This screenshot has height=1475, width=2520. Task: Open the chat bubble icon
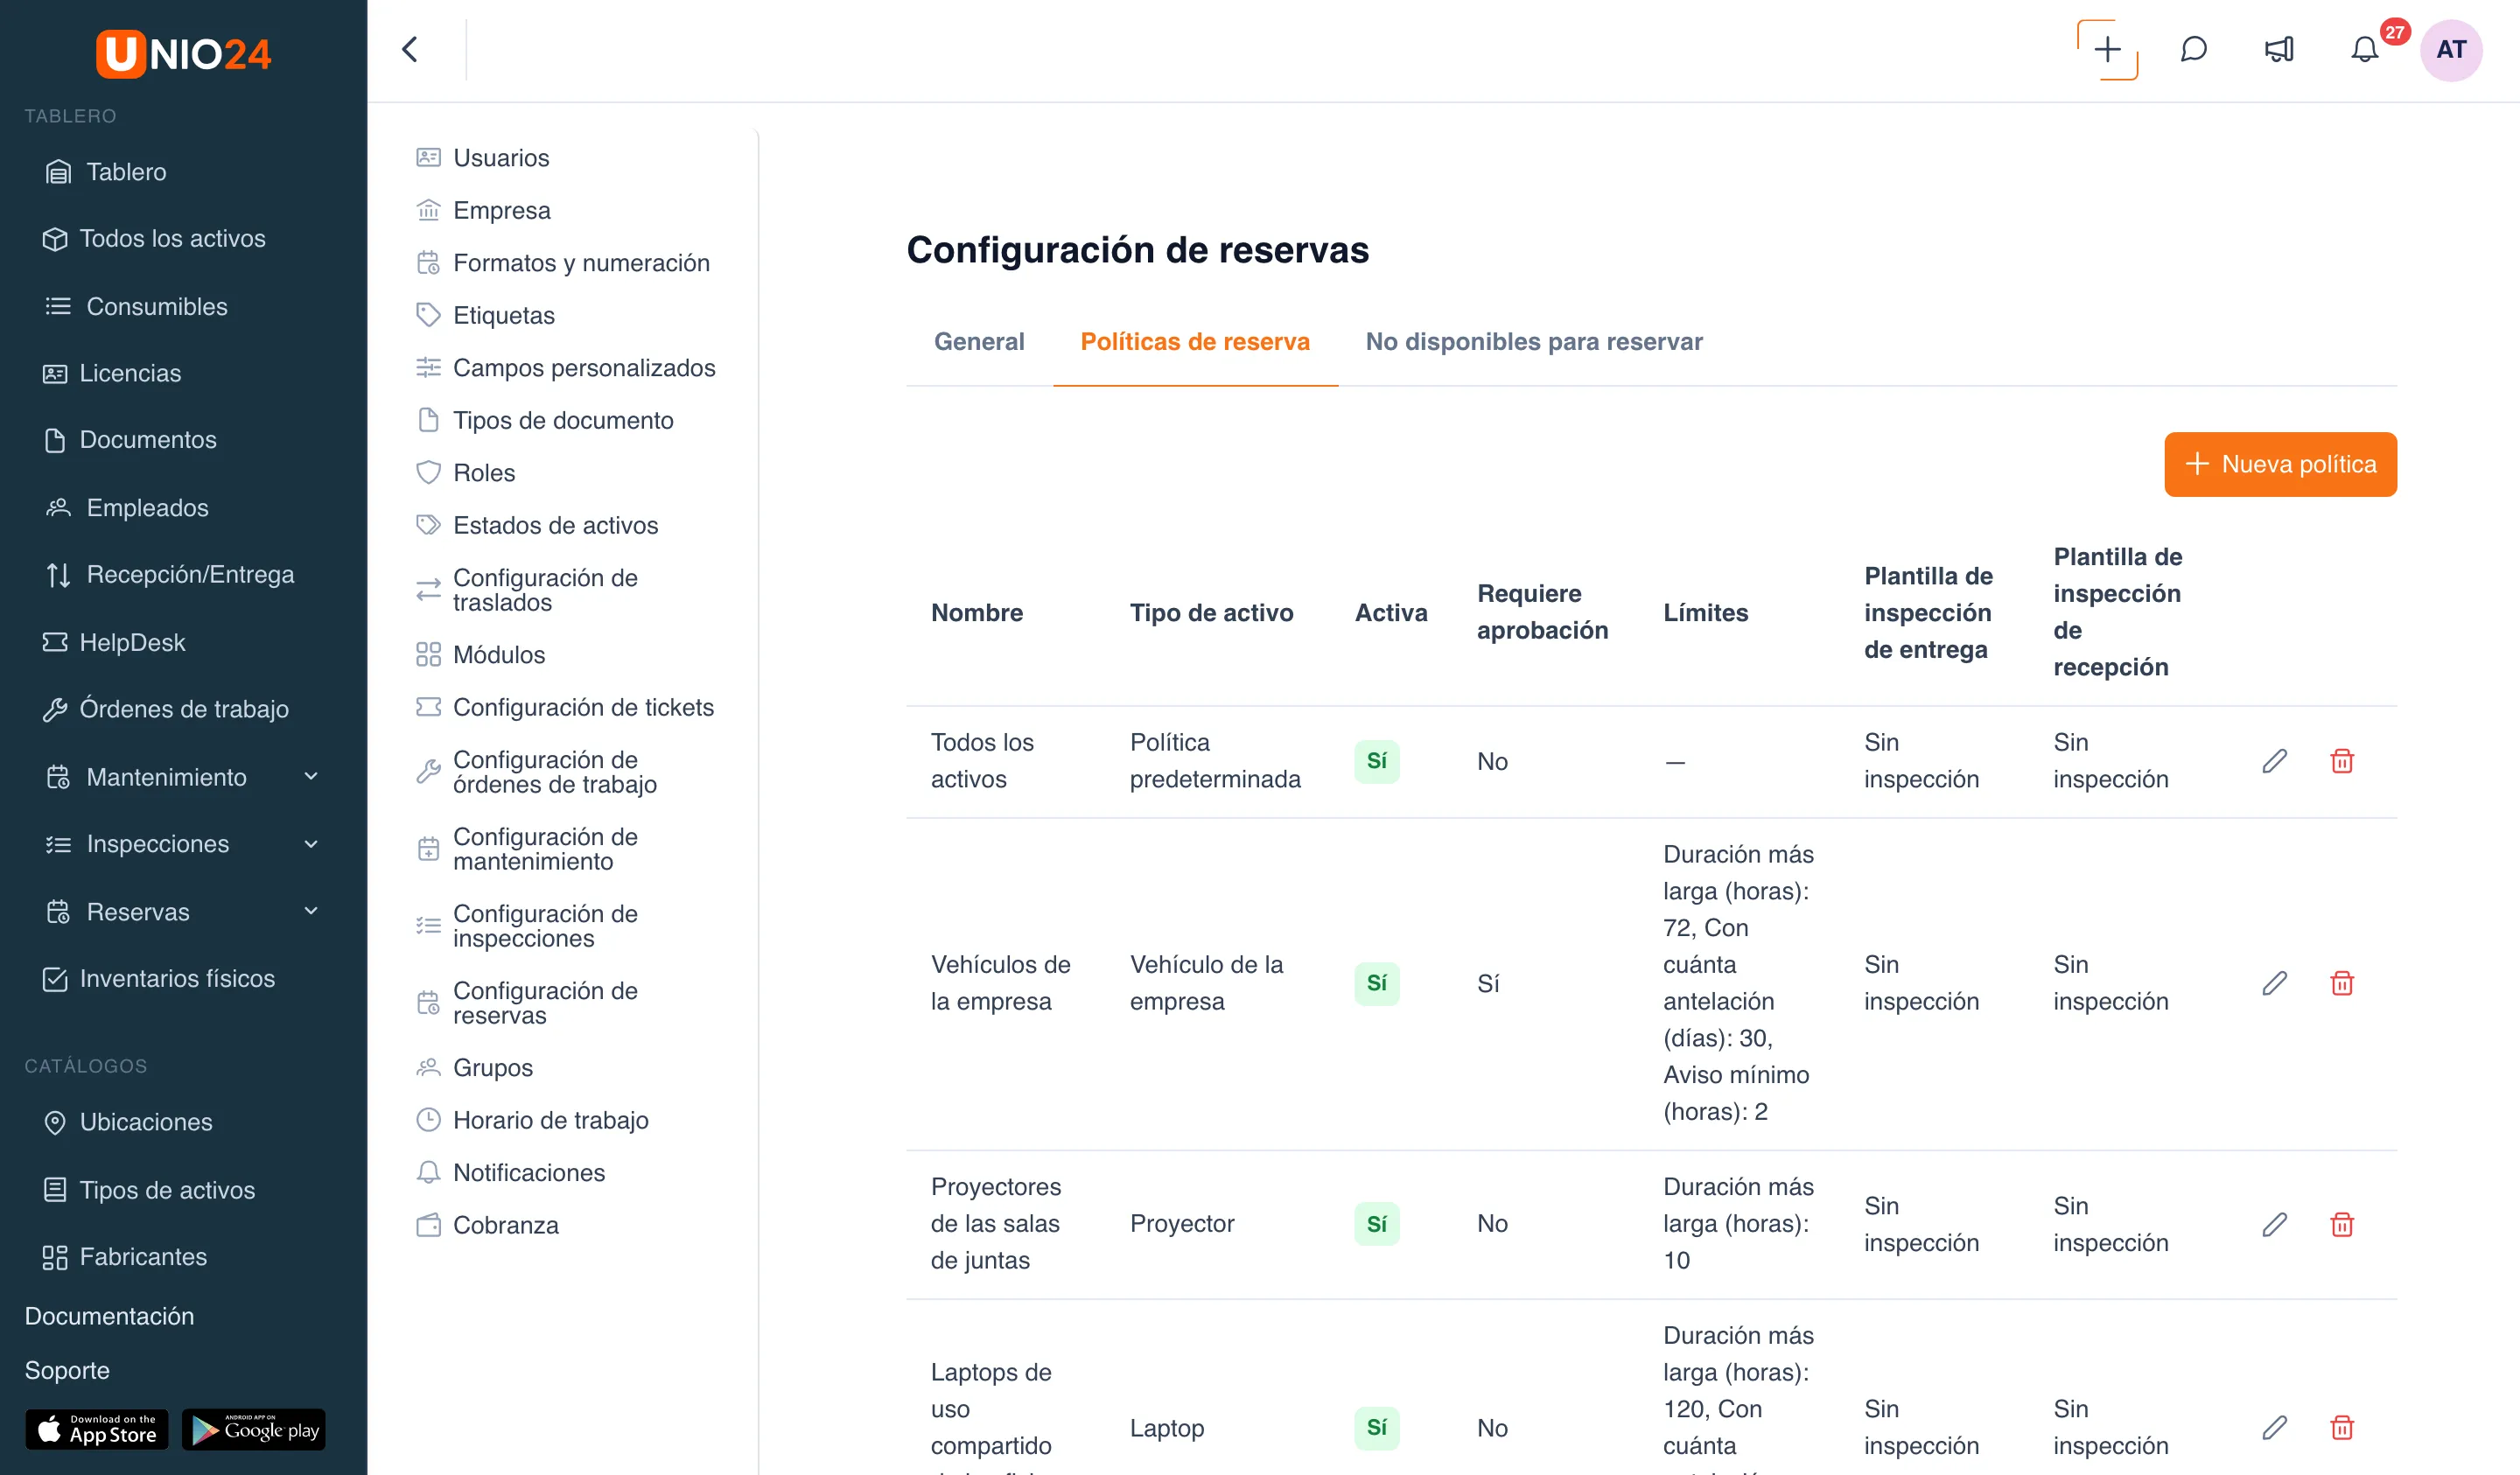click(2193, 49)
